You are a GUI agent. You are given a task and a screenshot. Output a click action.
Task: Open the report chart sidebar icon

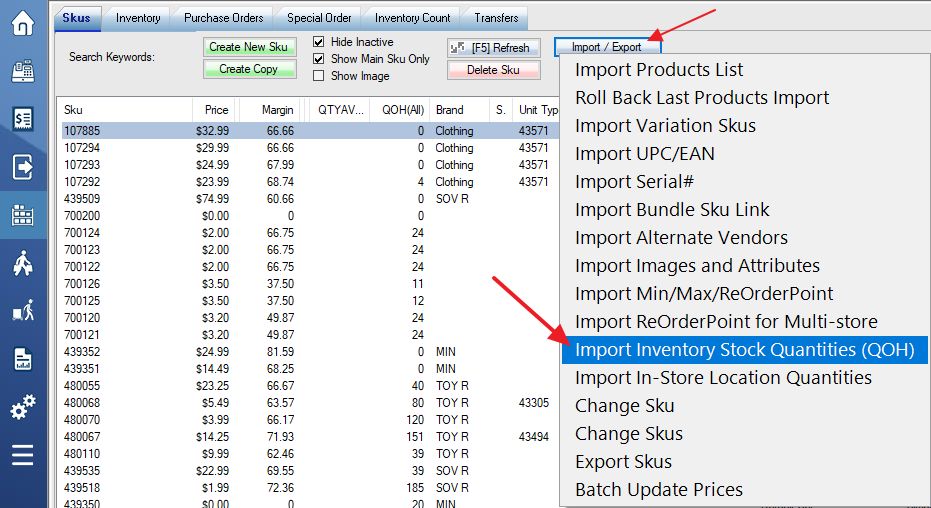23,360
